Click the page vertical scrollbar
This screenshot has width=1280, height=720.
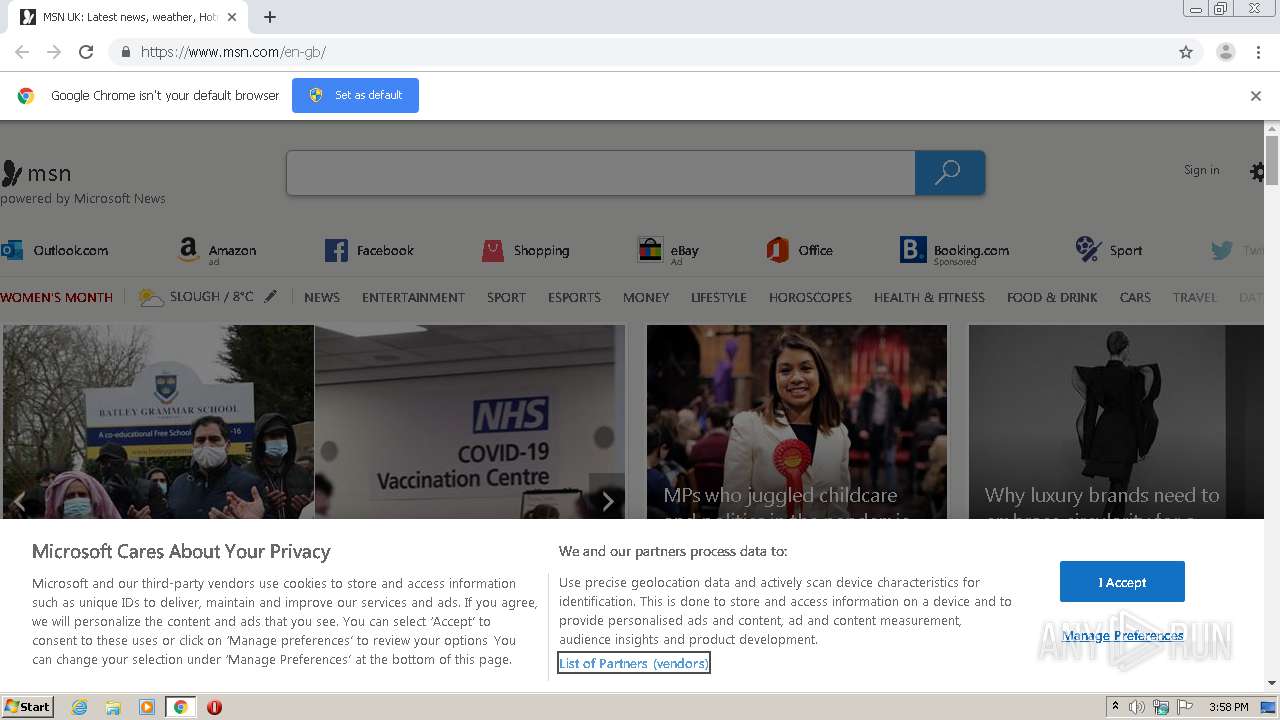pyautogui.click(x=1272, y=160)
